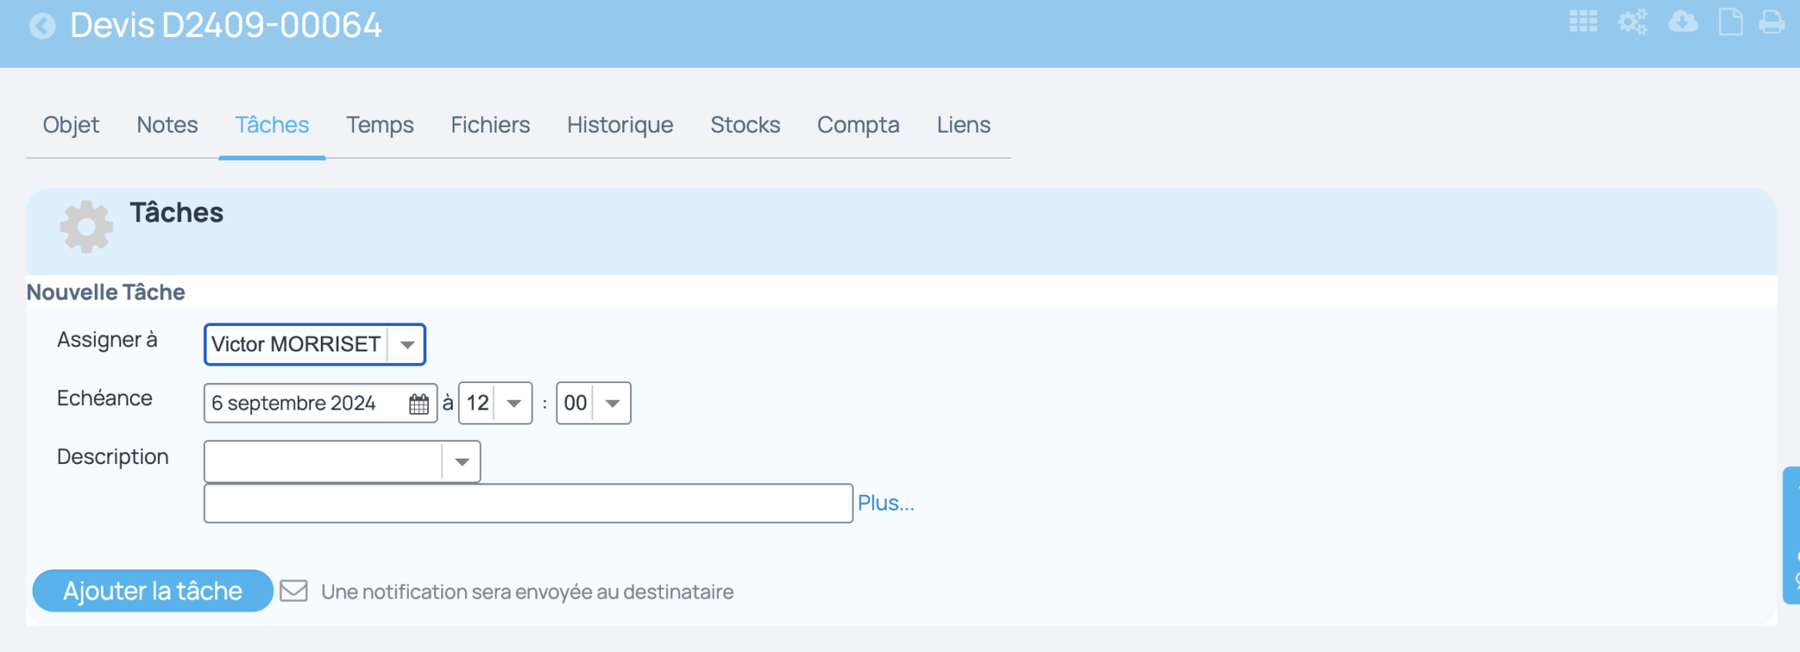The image size is (1800, 652).
Task: Expand the Assigner à dropdown
Action: (x=407, y=345)
